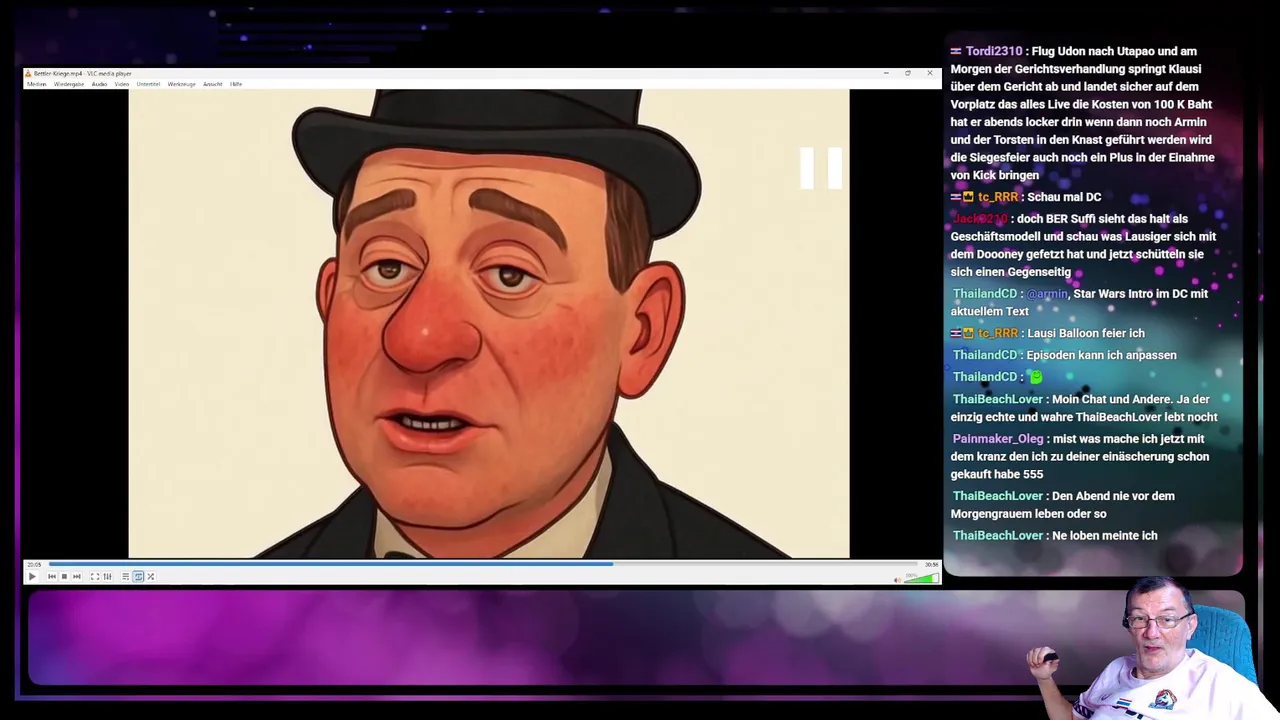Open the Audio menu
This screenshot has height=720, width=1280.
click(x=100, y=84)
